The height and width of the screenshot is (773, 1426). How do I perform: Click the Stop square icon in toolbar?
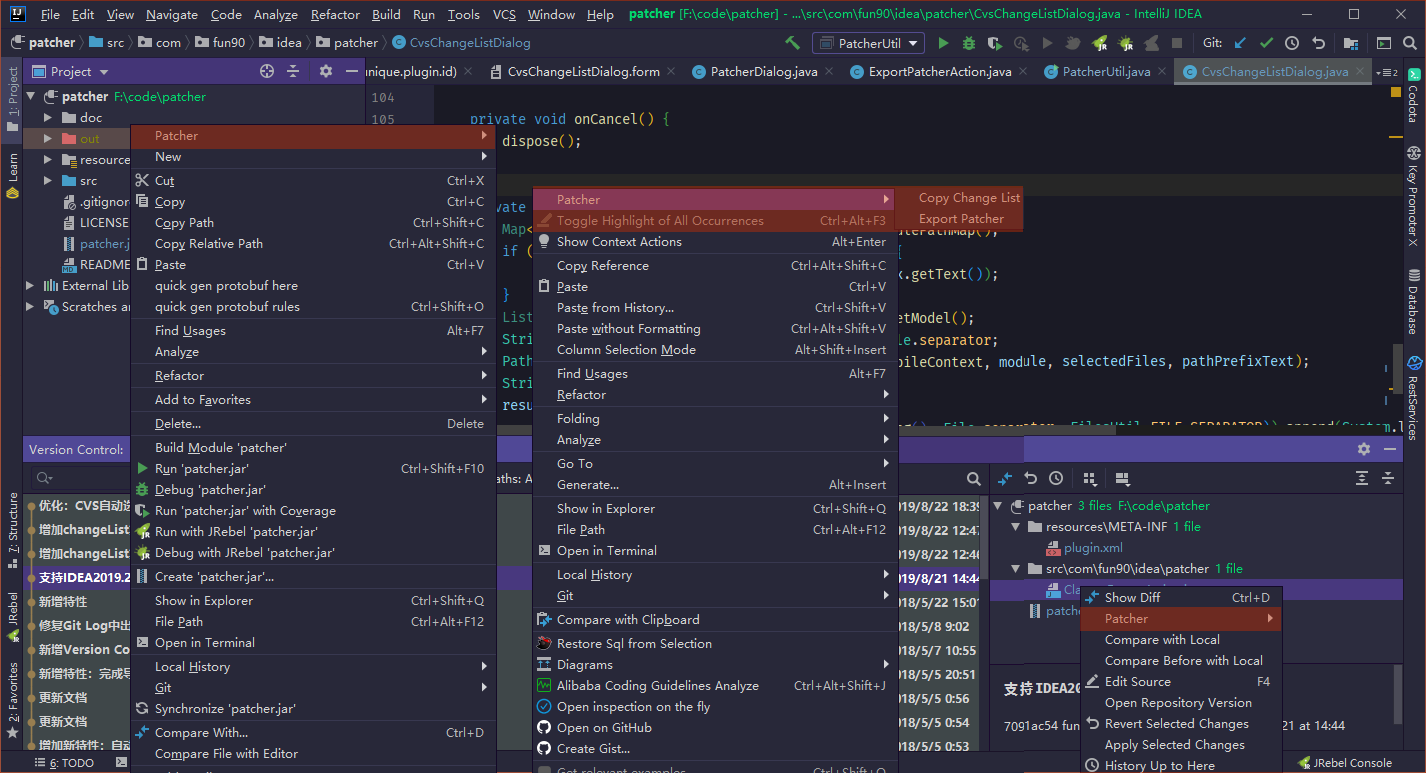[x=1177, y=43]
